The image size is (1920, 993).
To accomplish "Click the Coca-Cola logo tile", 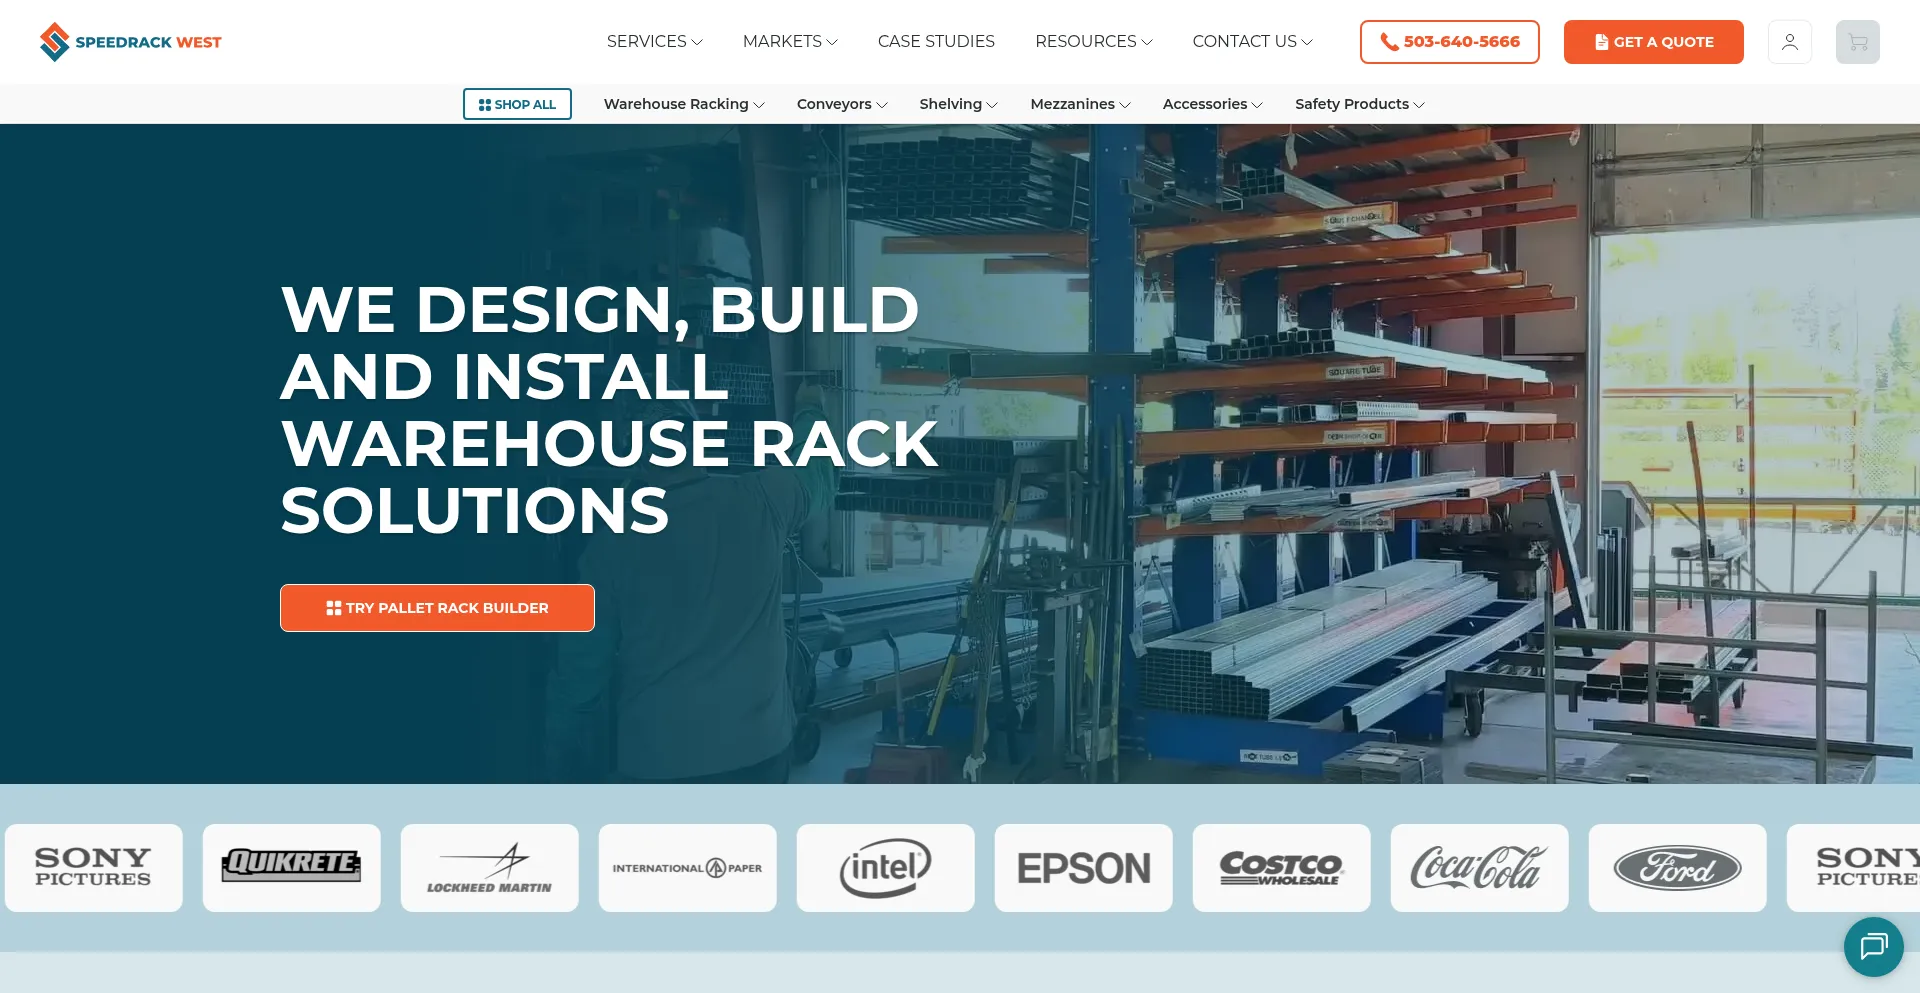I will (x=1479, y=868).
